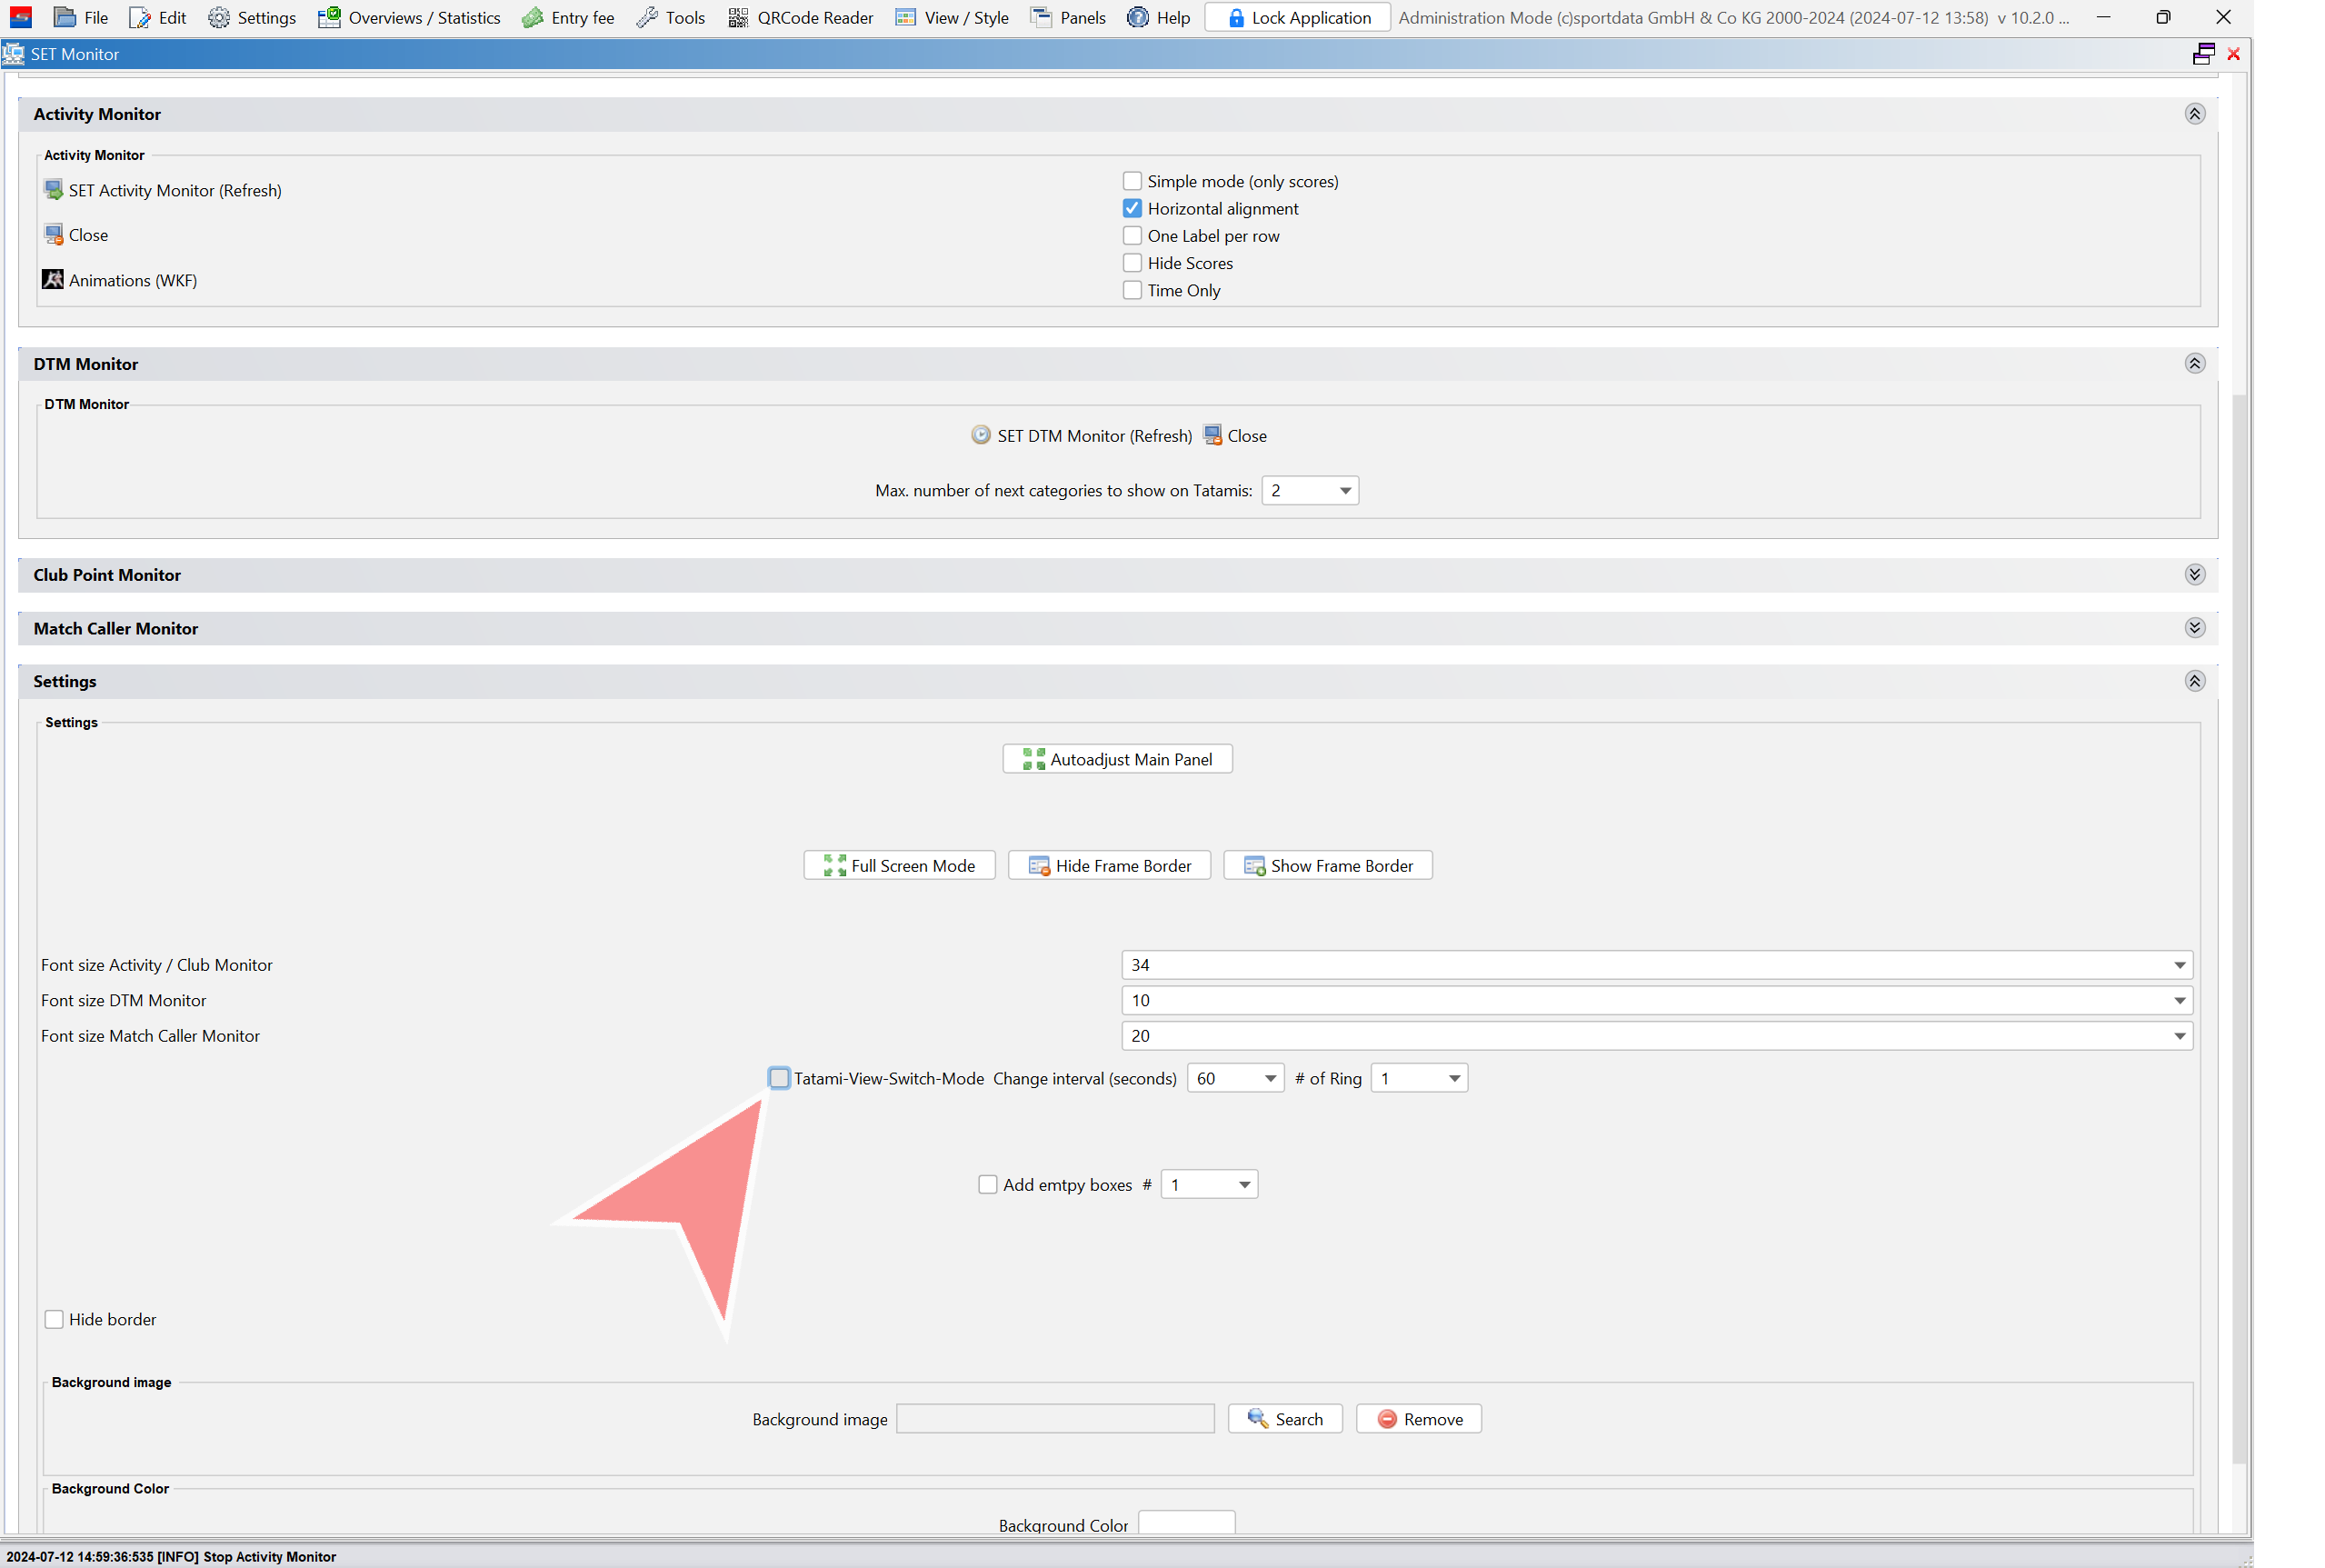Open Font size Activity / Club Monitor dropdown
The height and width of the screenshot is (1568, 2325).
click(1657, 965)
